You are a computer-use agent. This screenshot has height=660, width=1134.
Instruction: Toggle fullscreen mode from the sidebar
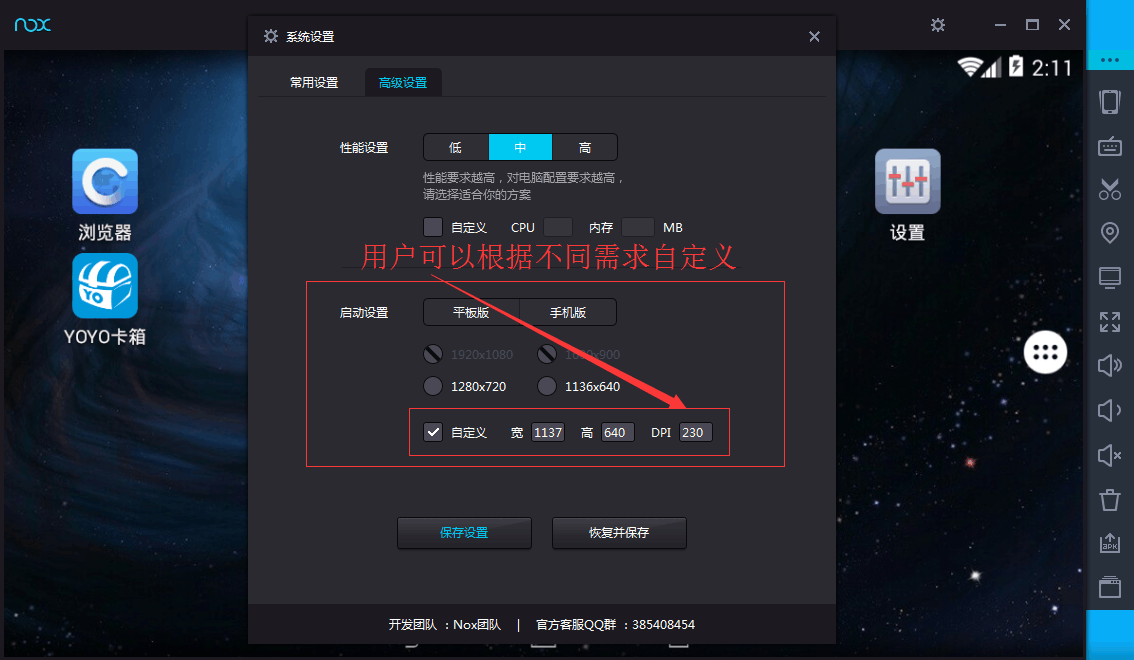coord(1109,322)
